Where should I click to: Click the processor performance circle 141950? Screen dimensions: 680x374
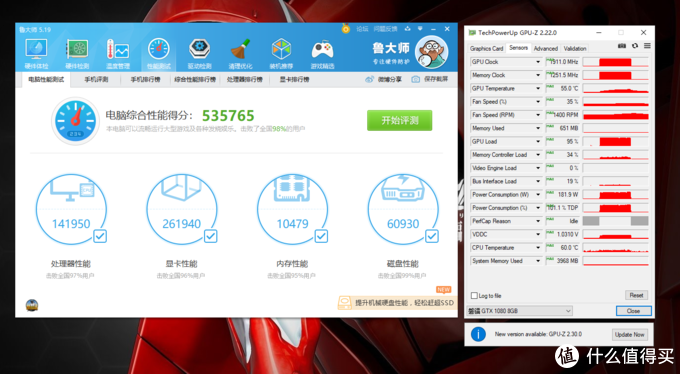point(71,210)
